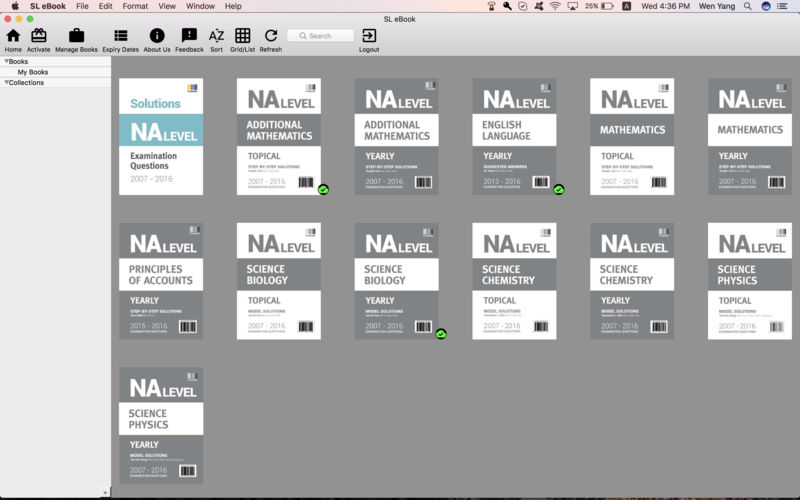Open Science Biology Topical book cover
The width and height of the screenshot is (800, 500).
point(279,281)
